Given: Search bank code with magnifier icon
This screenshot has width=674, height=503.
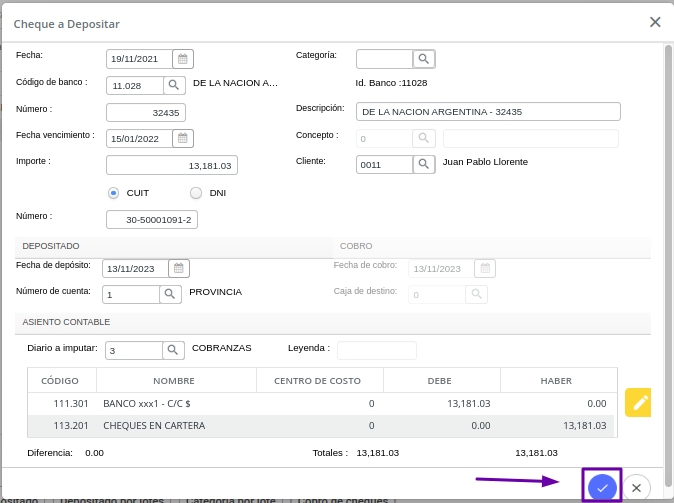Looking at the screenshot, I should click(174, 85).
